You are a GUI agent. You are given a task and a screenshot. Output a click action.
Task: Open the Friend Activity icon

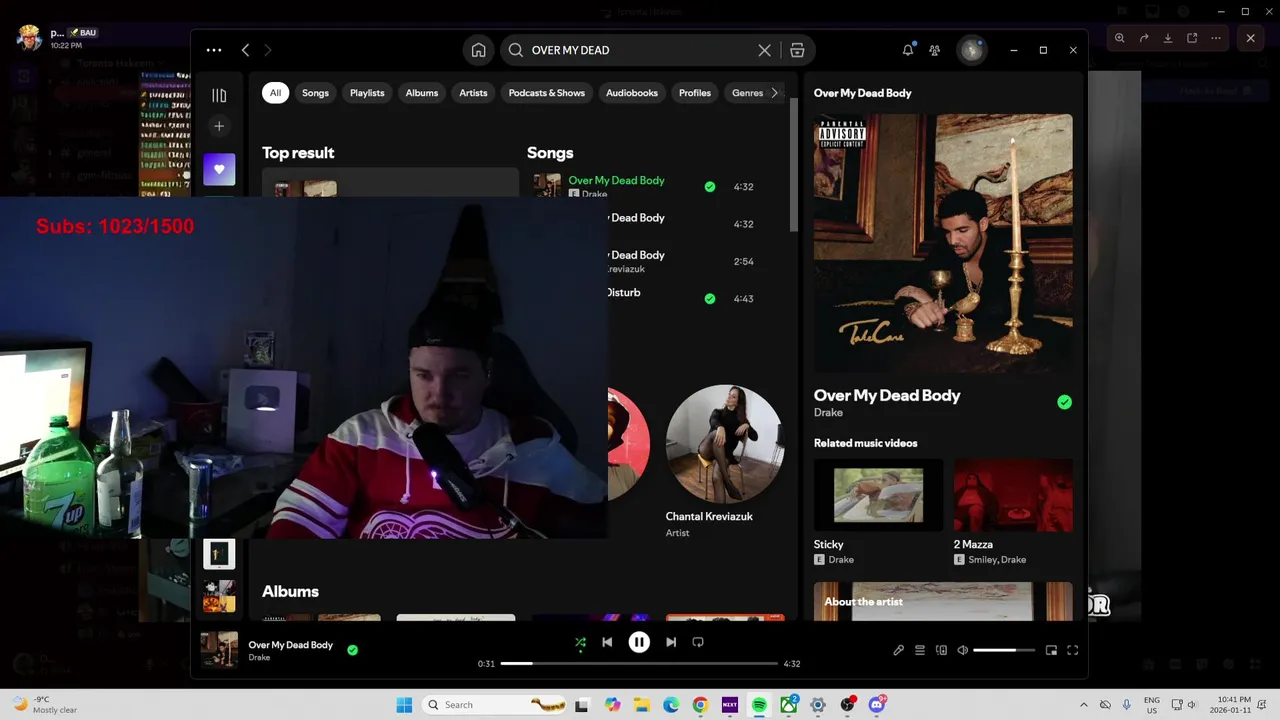(934, 50)
